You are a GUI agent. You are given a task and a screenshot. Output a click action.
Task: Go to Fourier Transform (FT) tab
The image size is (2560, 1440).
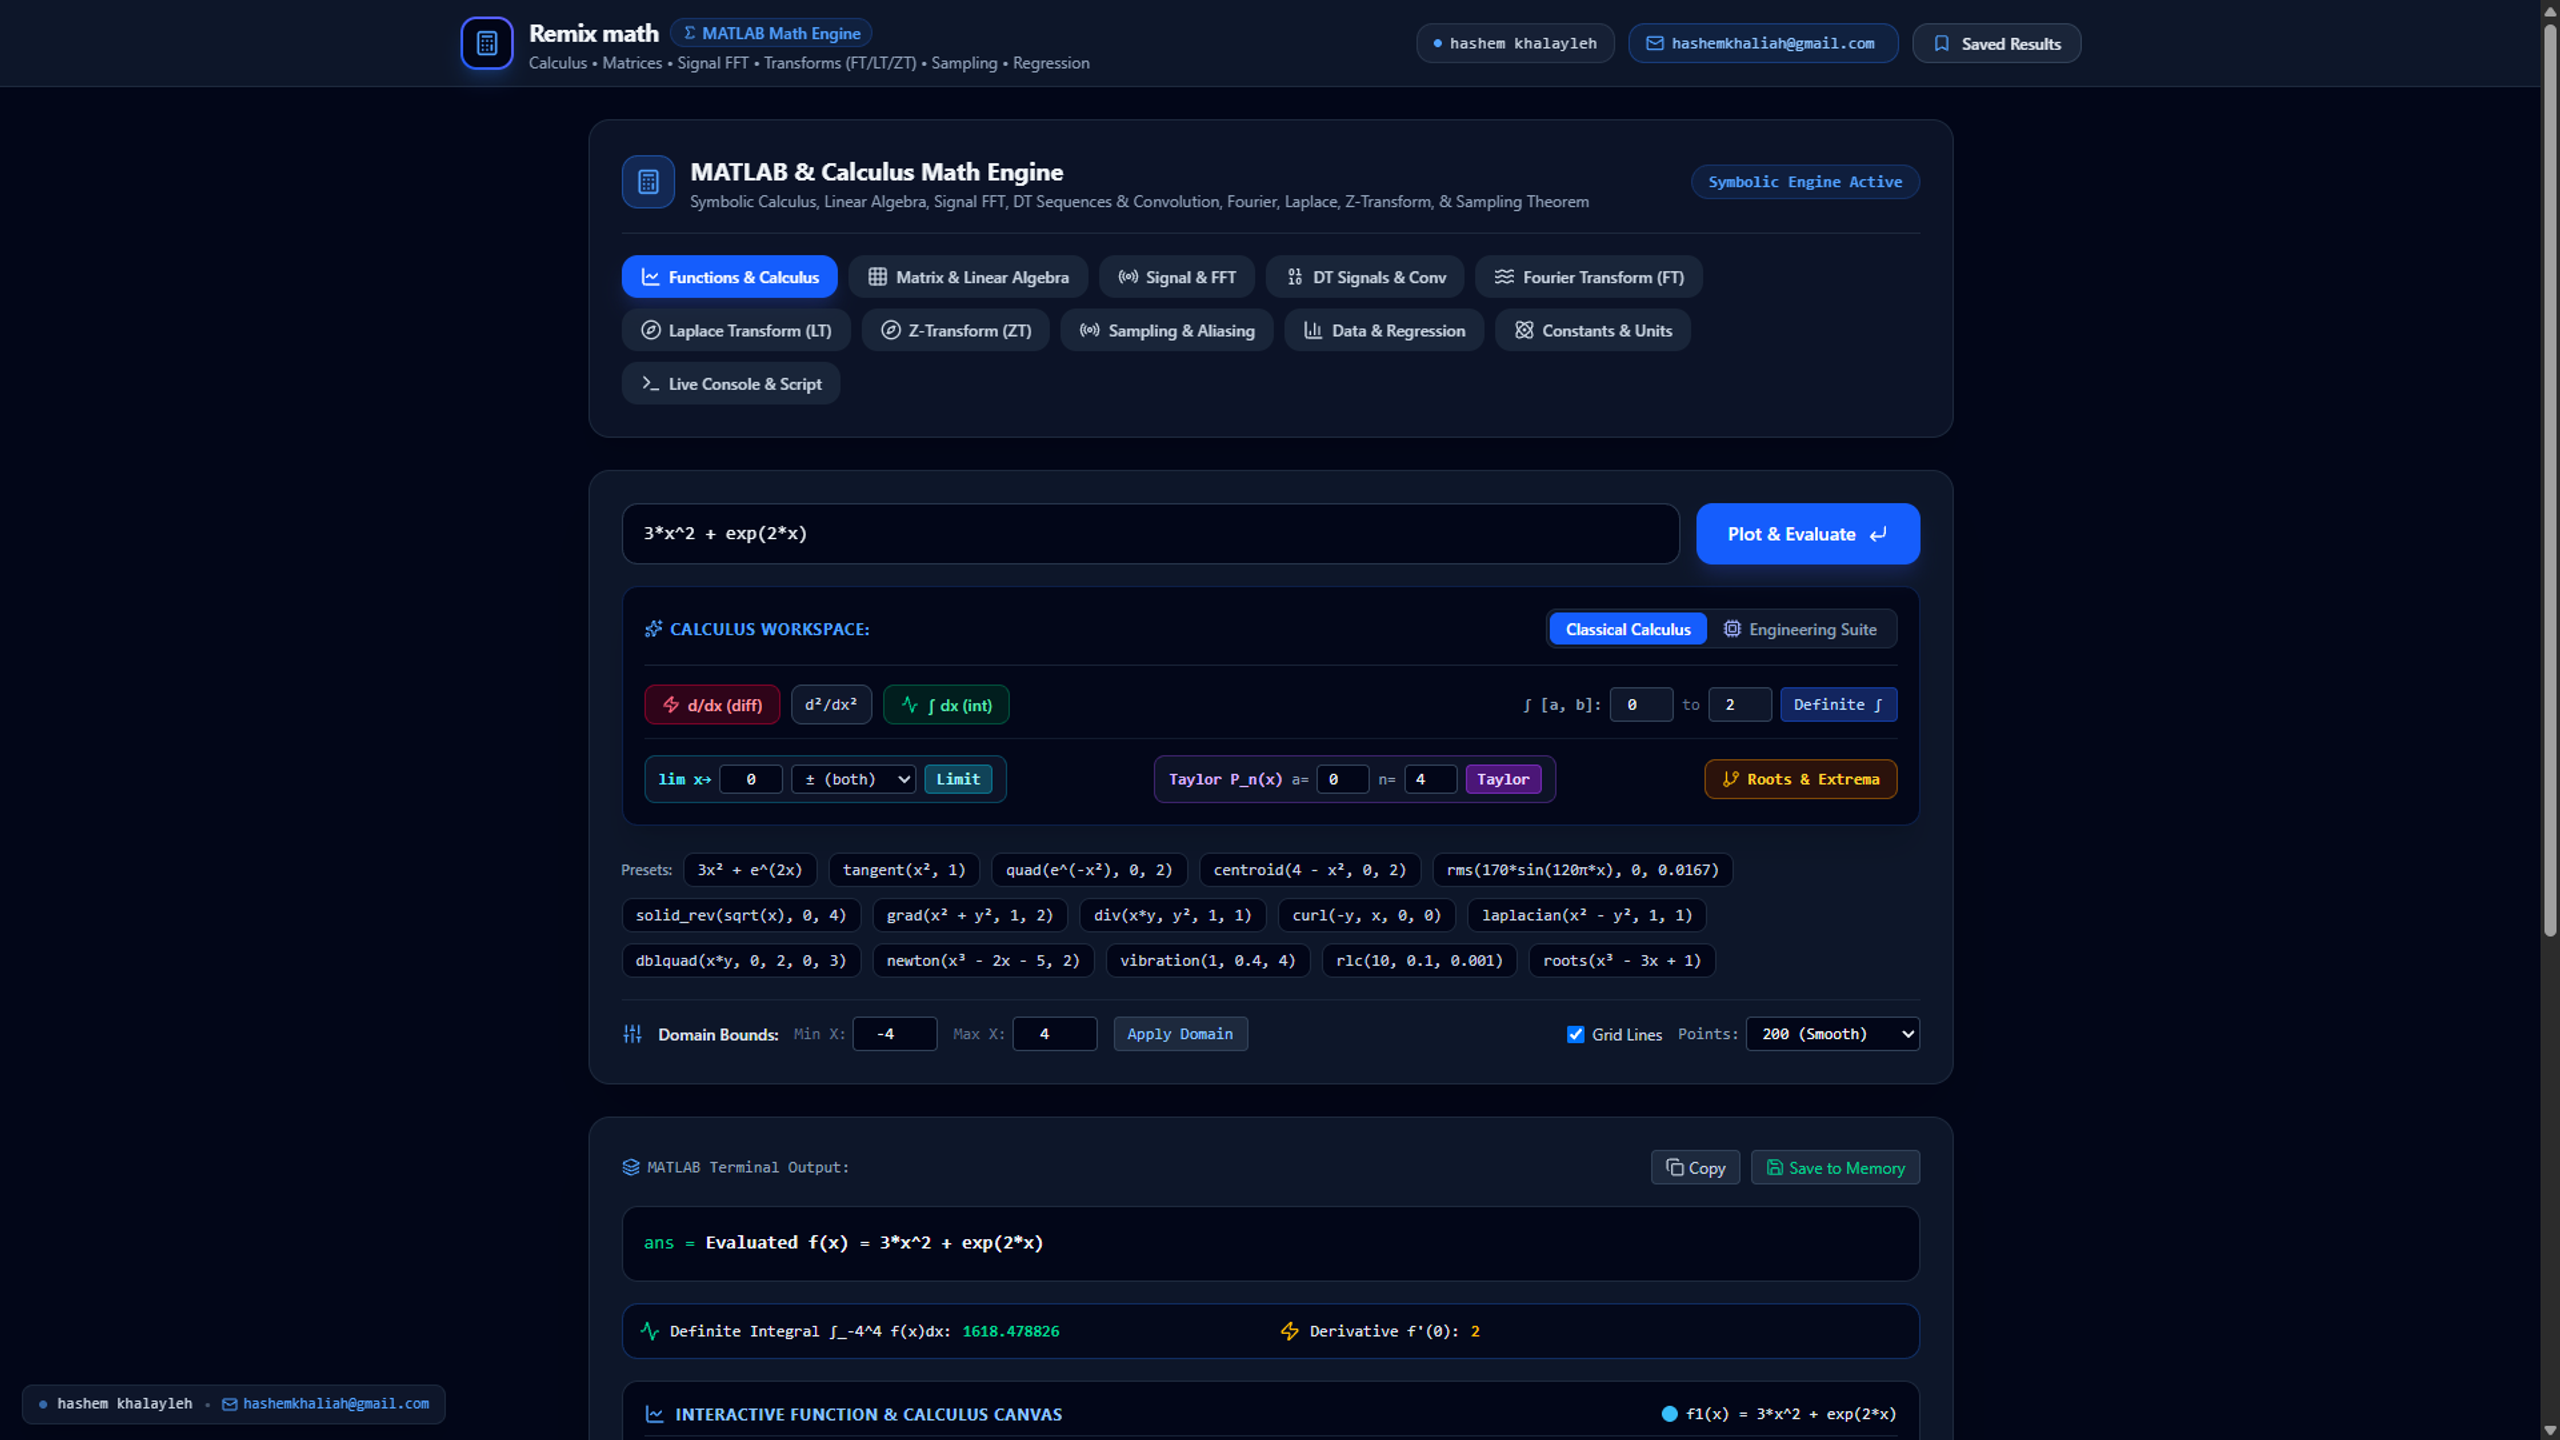pyautogui.click(x=1589, y=277)
